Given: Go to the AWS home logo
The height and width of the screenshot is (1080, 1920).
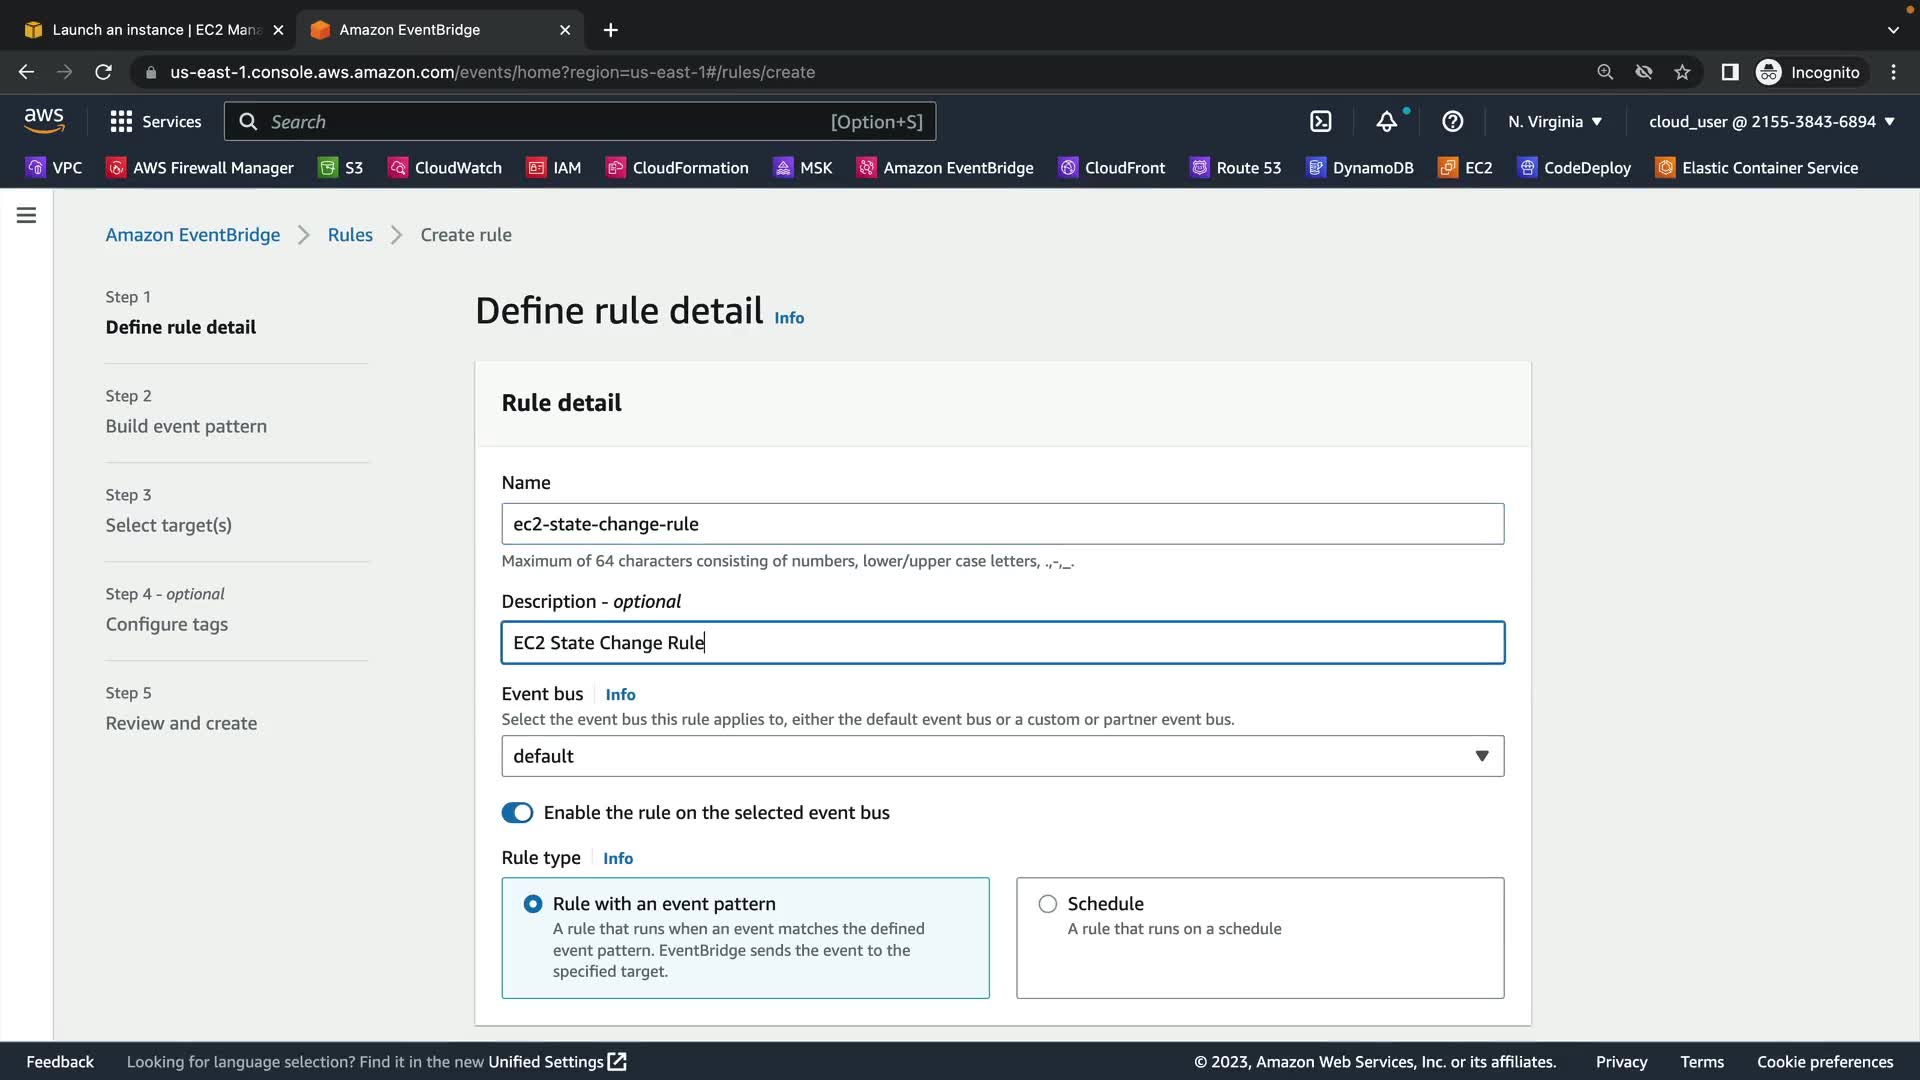Looking at the screenshot, I should click(44, 121).
